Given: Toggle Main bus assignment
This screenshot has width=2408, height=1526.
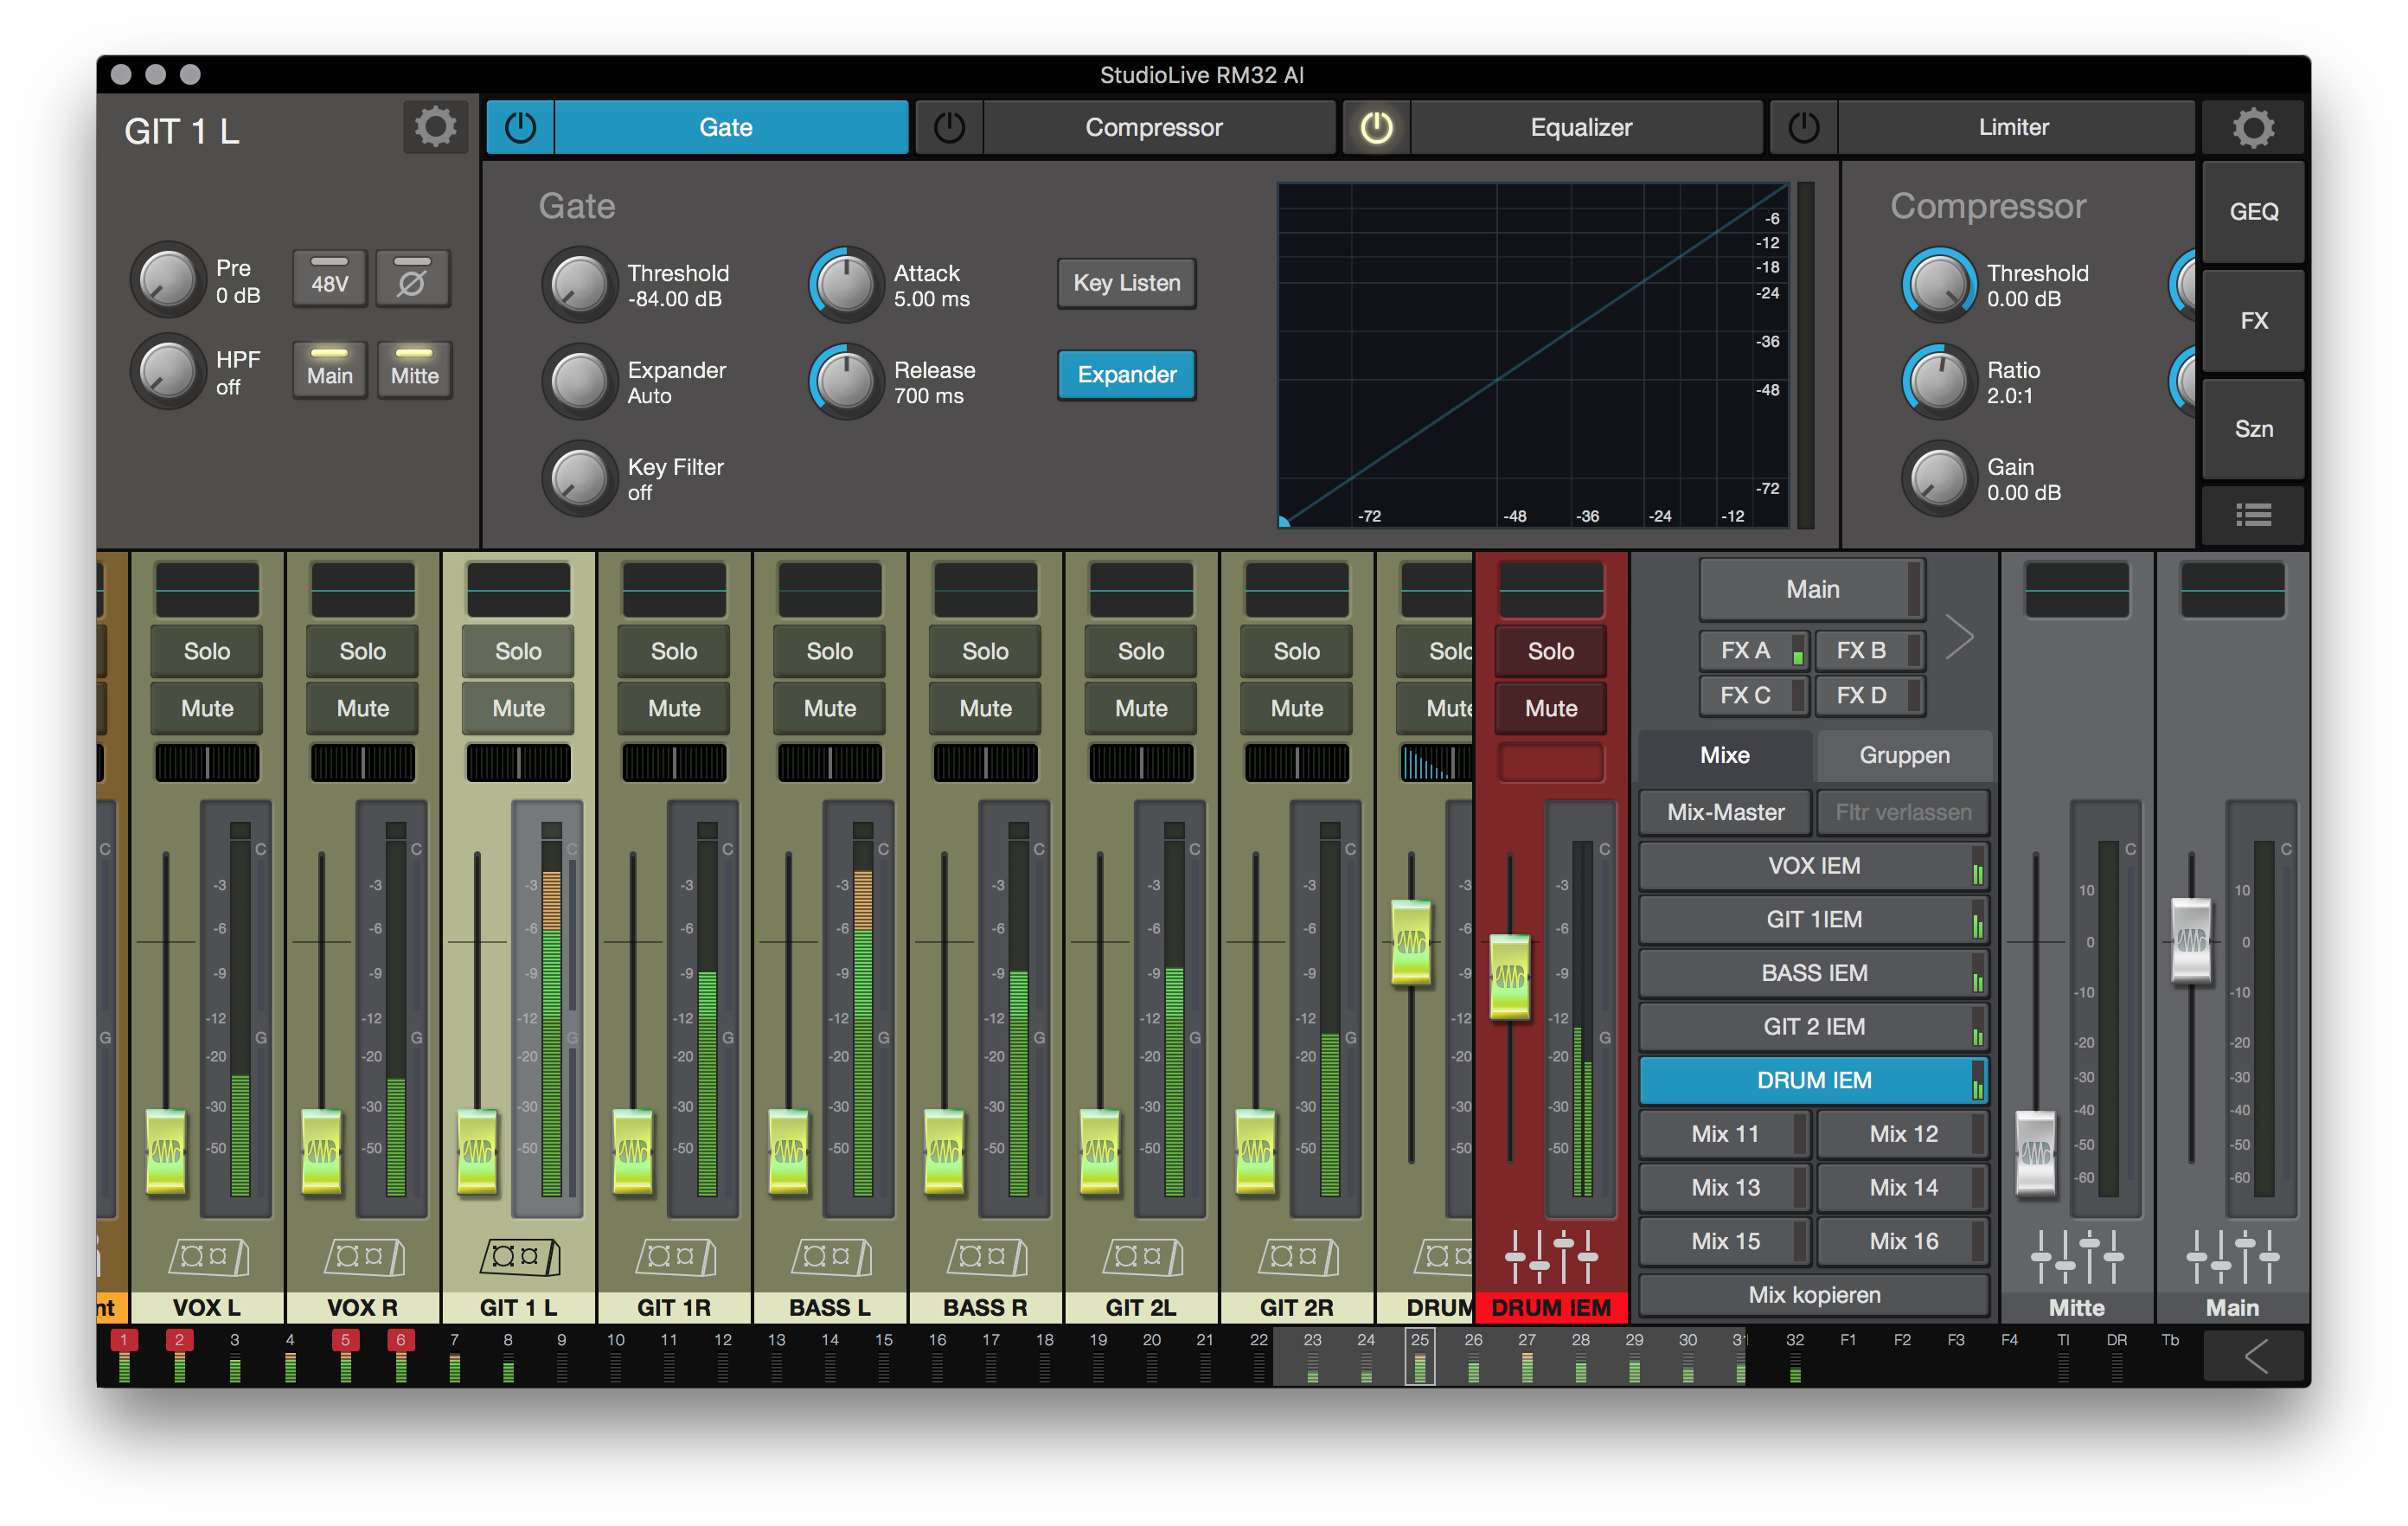Looking at the screenshot, I should (330, 370).
